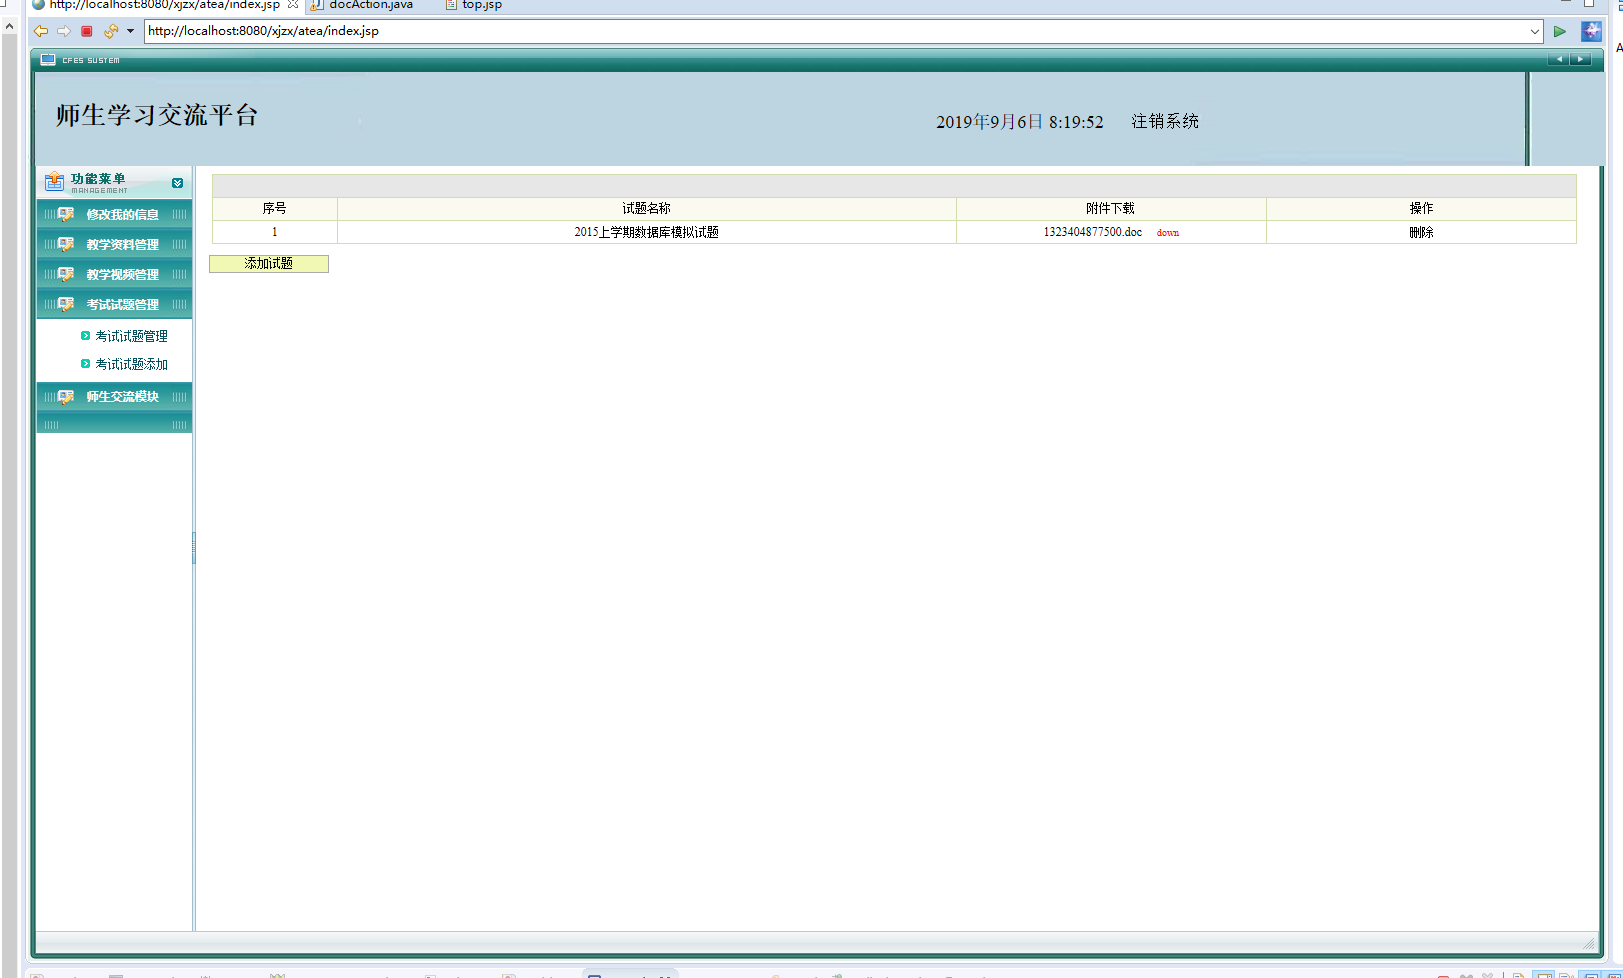This screenshot has height=978, width=1623.
Task: Click the green Go arrow beside address bar
Action: point(1559,31)
